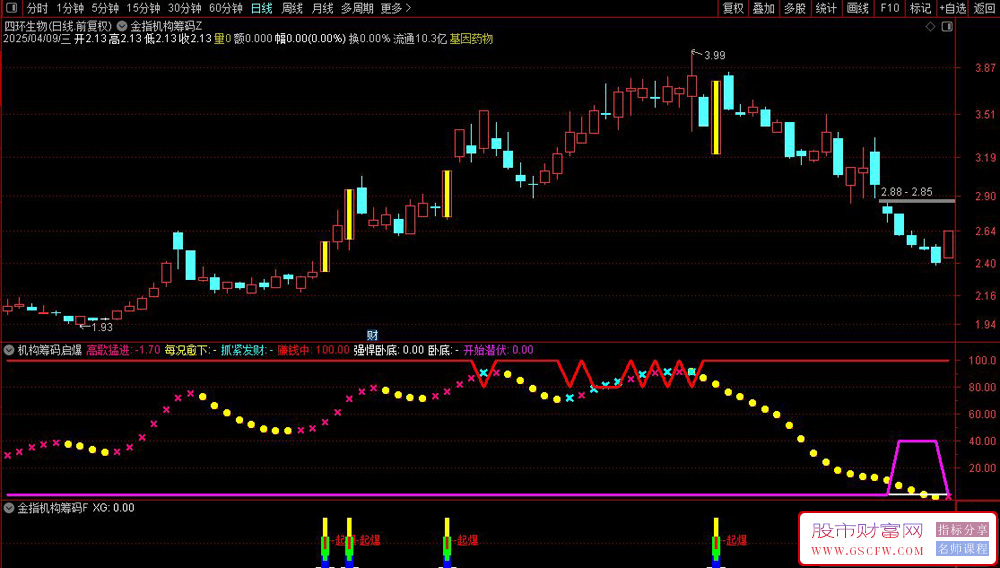Viewport: 1000px width, 568px height.
Task: Add stock via +自选 button
Action: coord(952,8)
